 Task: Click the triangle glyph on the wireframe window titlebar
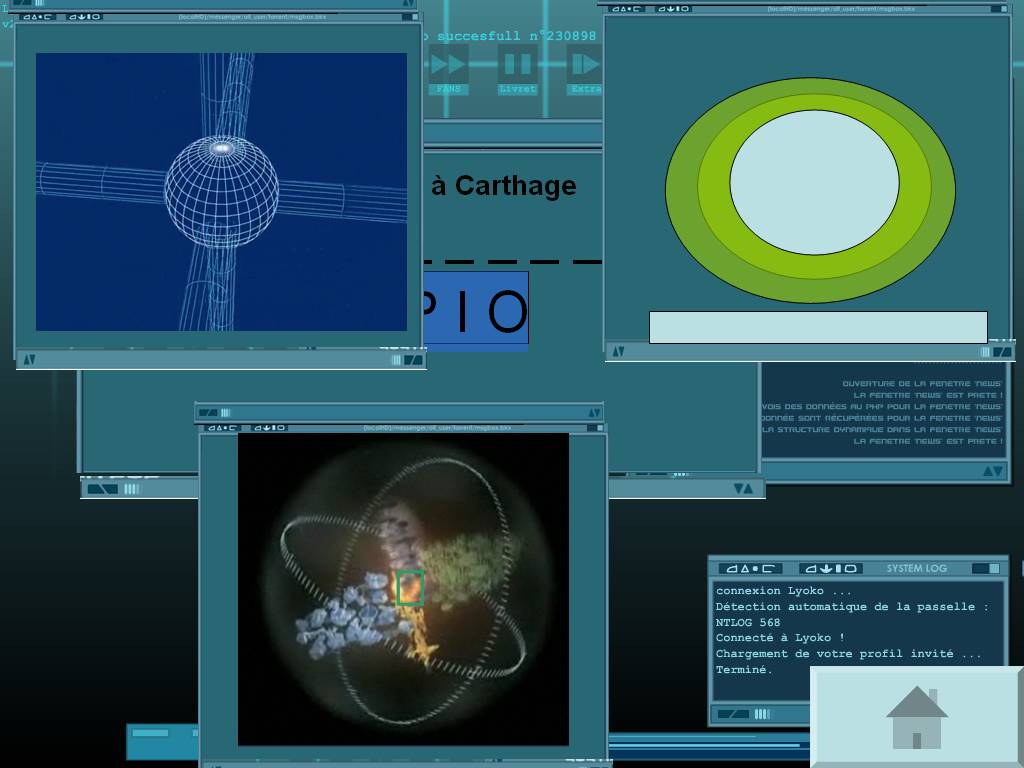pos(33,18)
